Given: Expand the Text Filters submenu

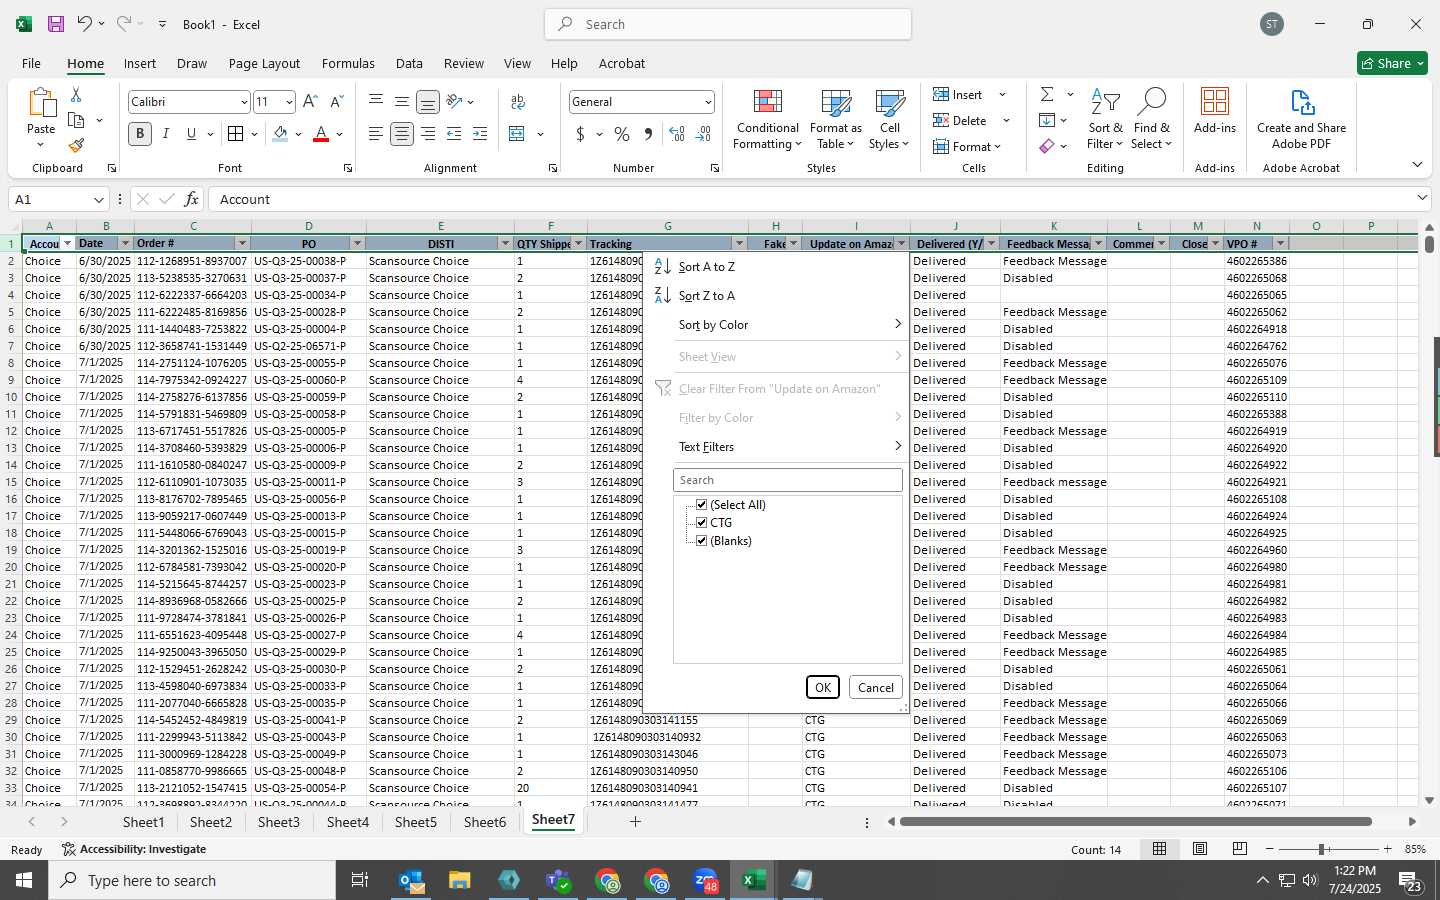Looking at the screenshot, I should [789, 447].
